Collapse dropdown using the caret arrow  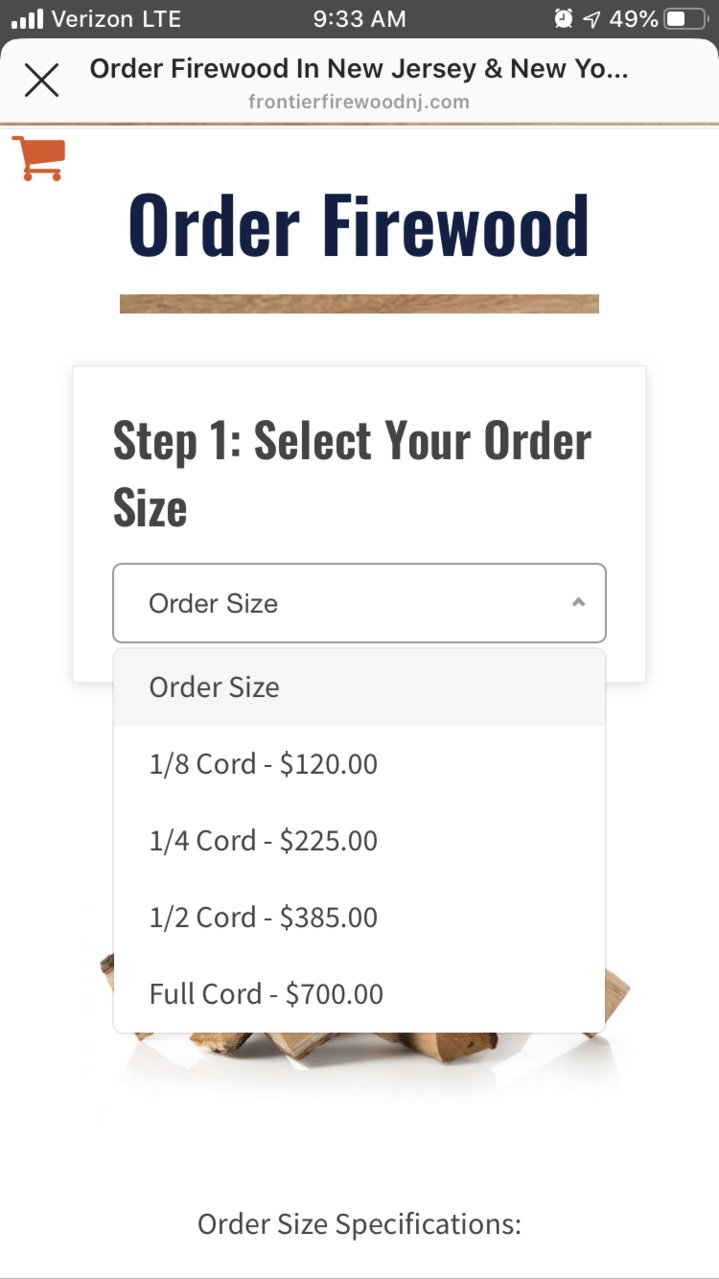click(x=578, y=603)
